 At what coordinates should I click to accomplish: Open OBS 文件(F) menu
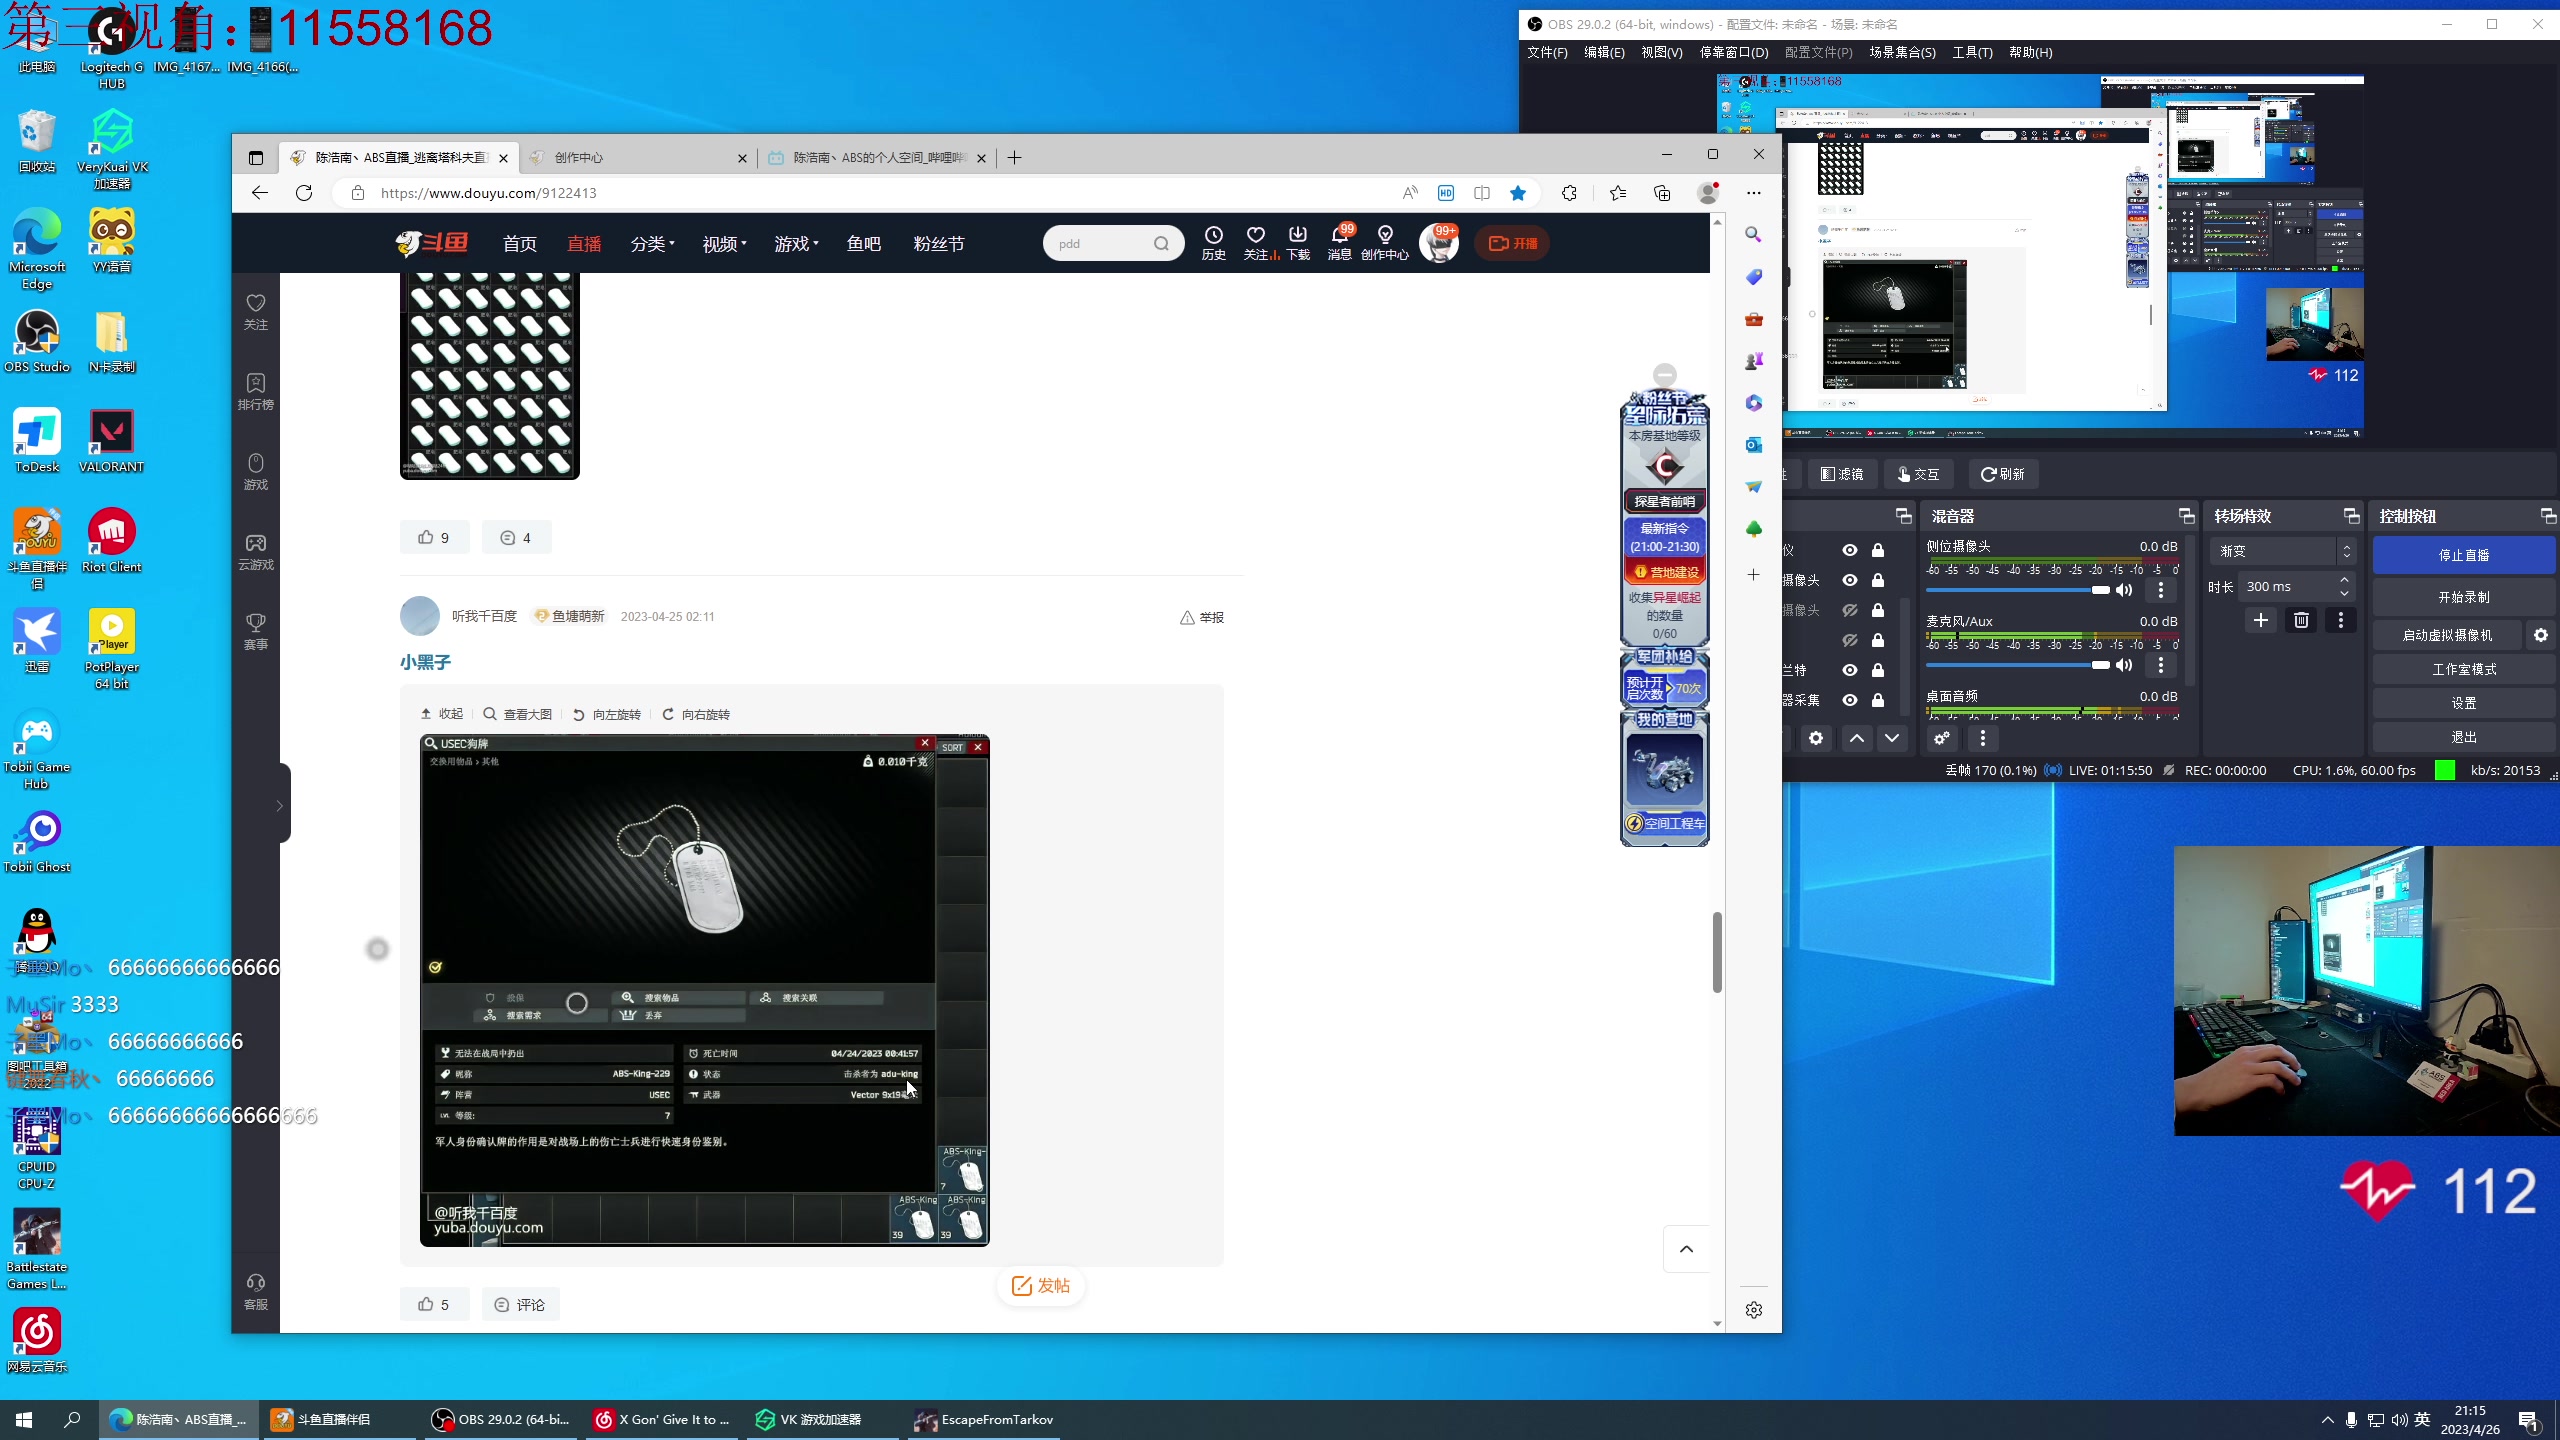(1547, 52)
